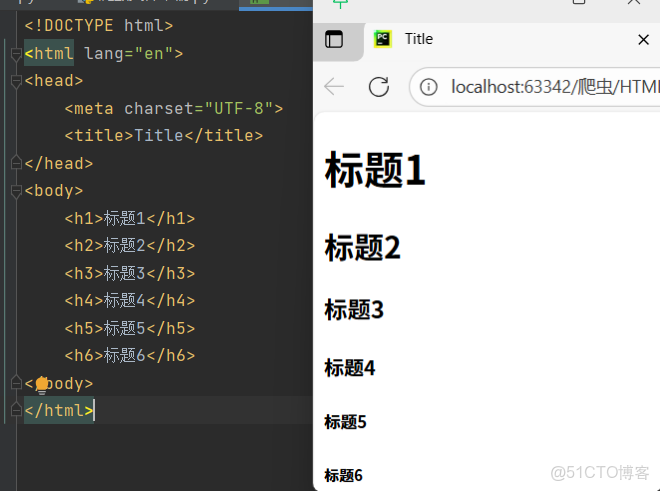This screenshot has height=491, width=660.
Task: Collapse the html tag fold marker
Action: 16,54
